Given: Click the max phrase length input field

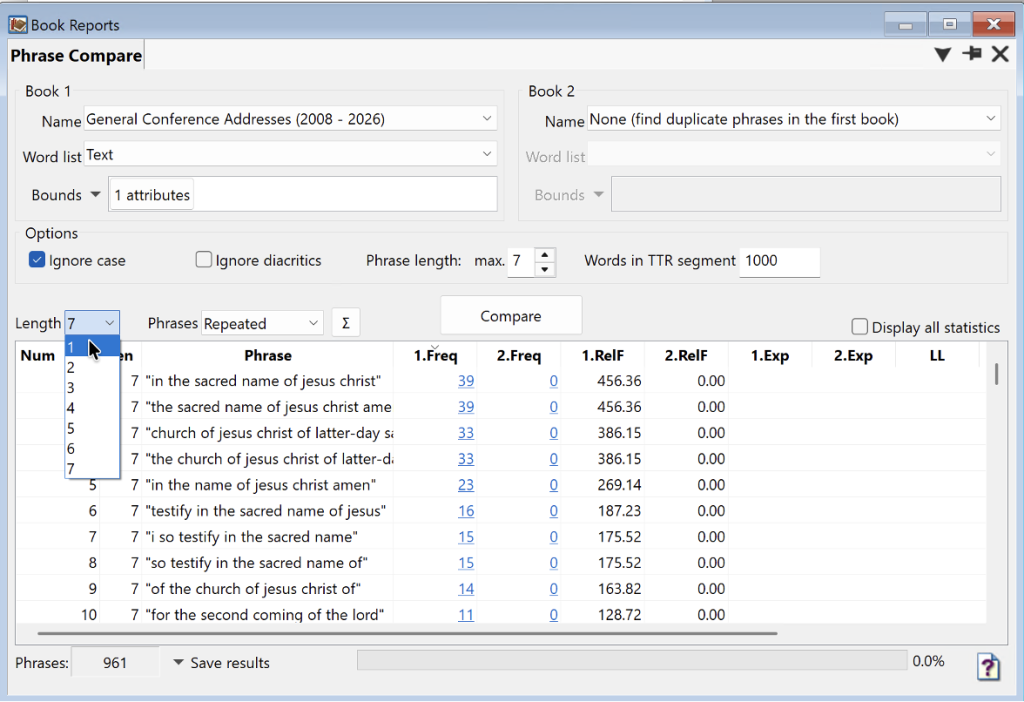Looking at the screenshot, I should (520, 261).
